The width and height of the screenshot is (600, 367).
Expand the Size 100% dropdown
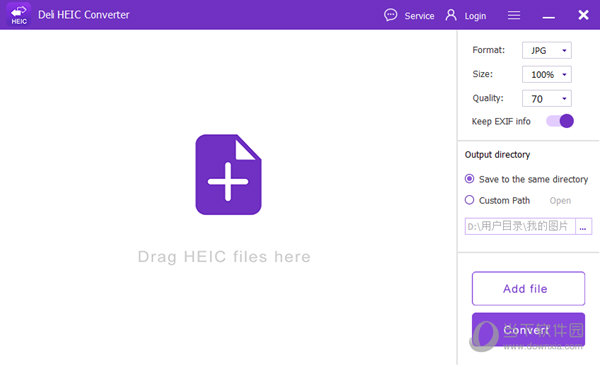[546, 74]
